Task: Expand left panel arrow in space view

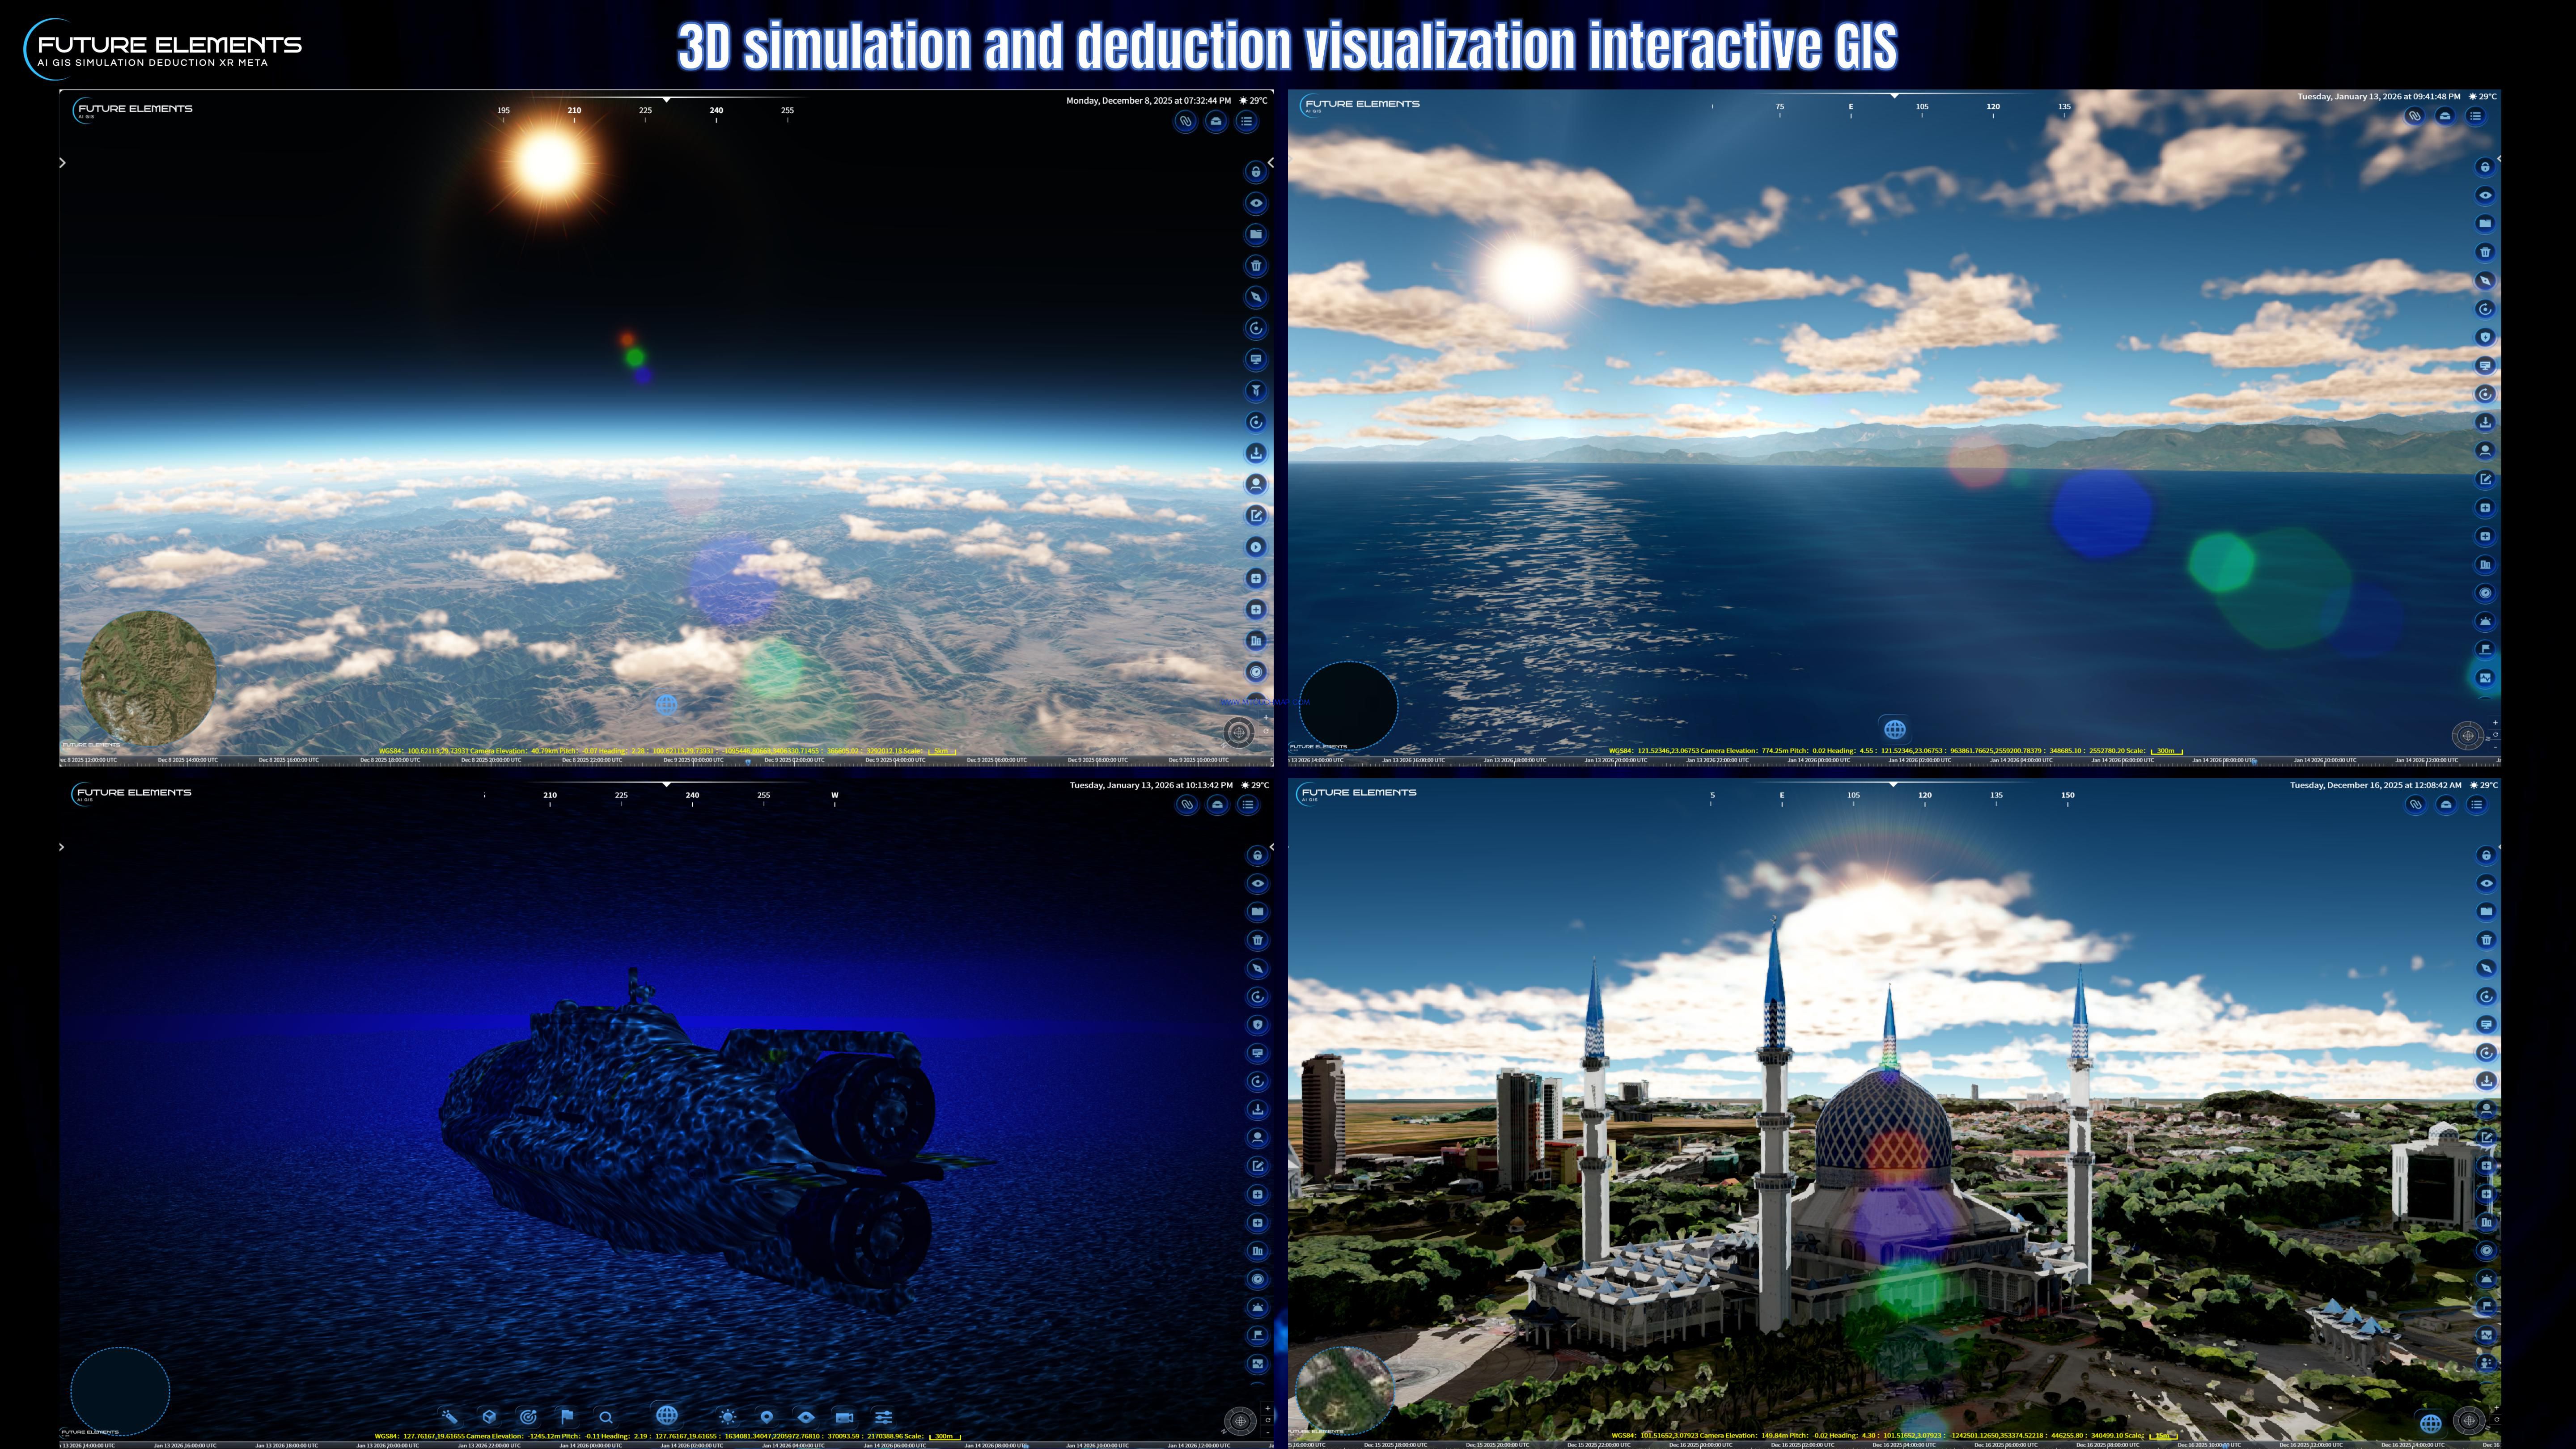Action: pos(62,163)
